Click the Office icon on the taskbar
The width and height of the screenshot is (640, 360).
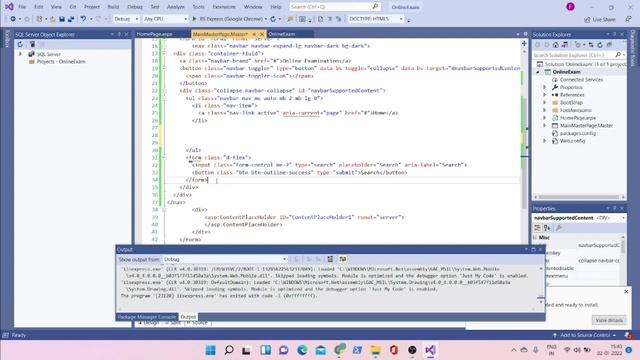(x=394, y=350)
